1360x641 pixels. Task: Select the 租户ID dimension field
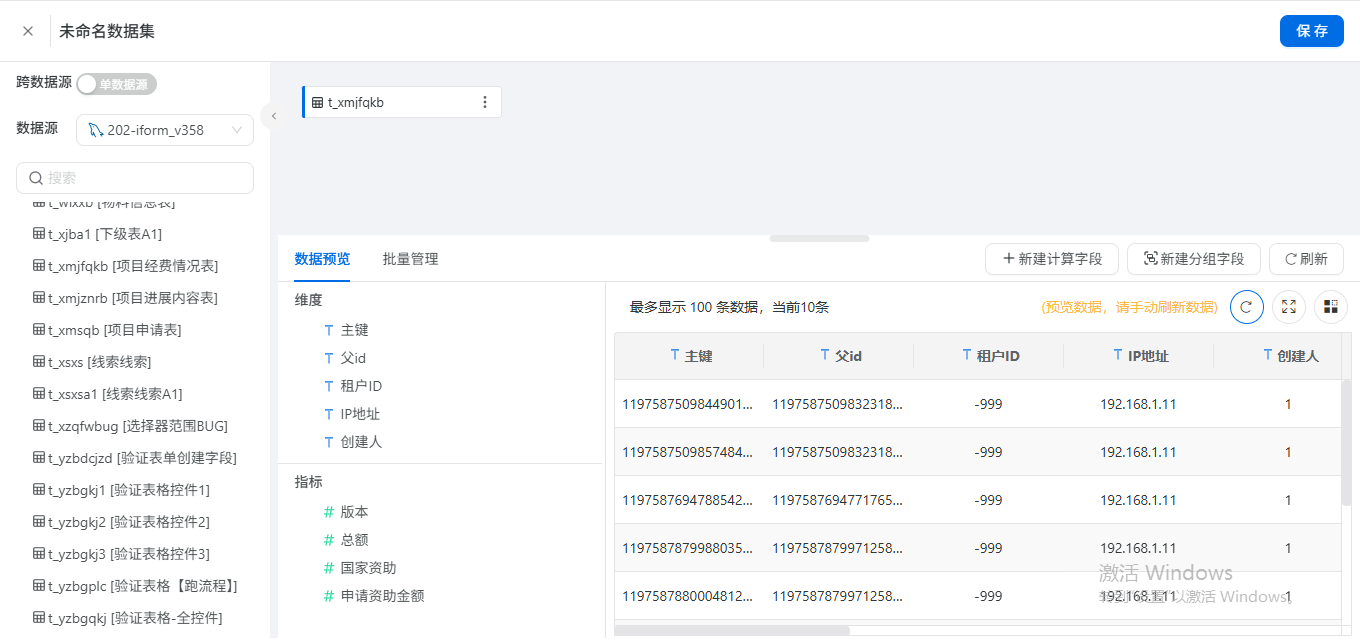point(361,386)
